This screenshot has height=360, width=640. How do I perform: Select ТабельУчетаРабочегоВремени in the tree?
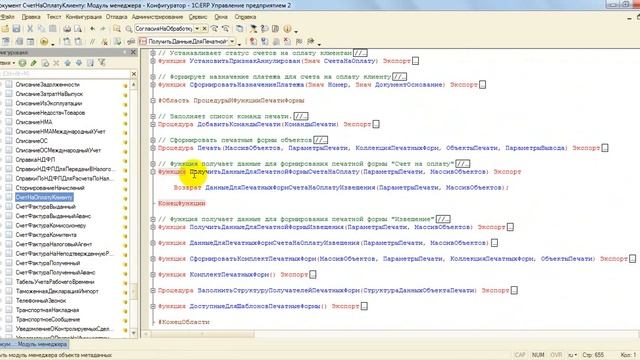55,282
